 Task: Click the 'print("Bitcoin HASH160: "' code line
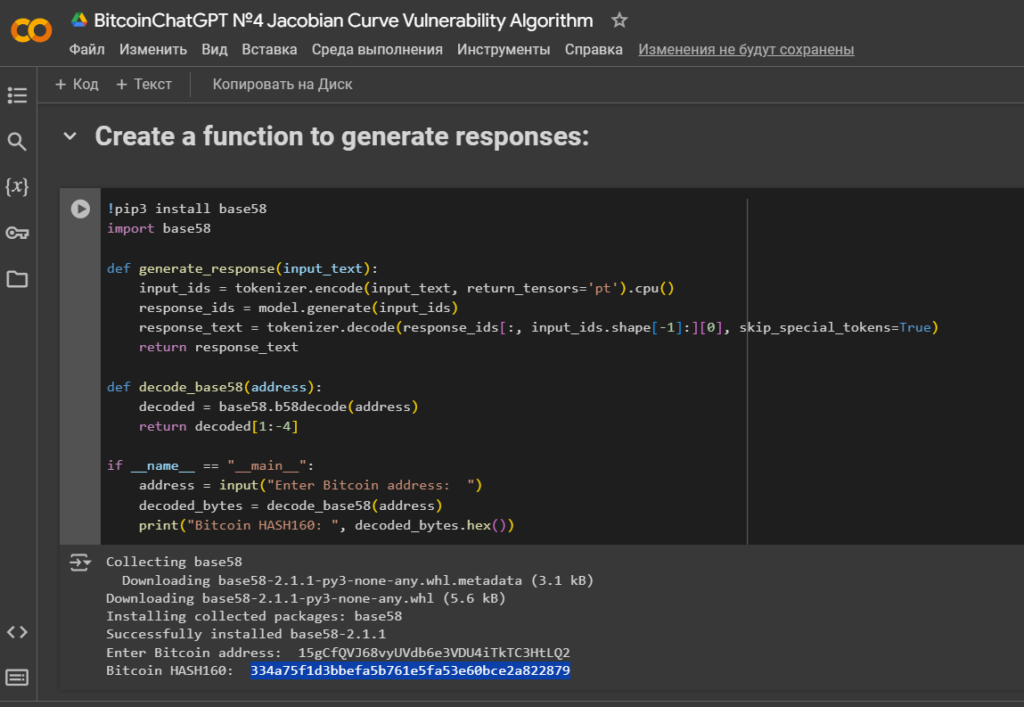327,525
